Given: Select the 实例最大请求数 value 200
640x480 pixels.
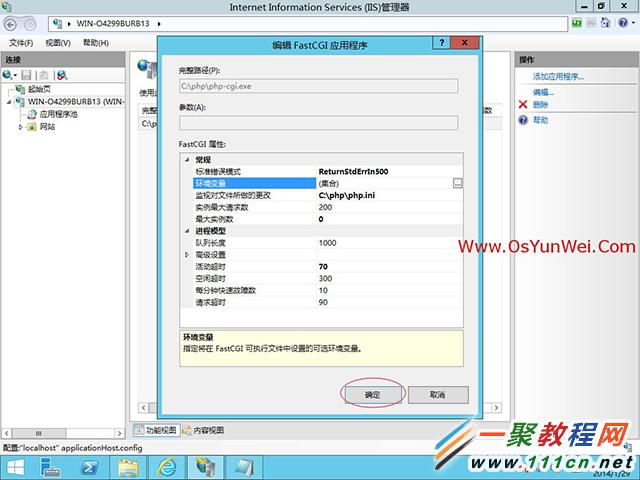Looking at the screenshot, I should (x=325, y=207).
